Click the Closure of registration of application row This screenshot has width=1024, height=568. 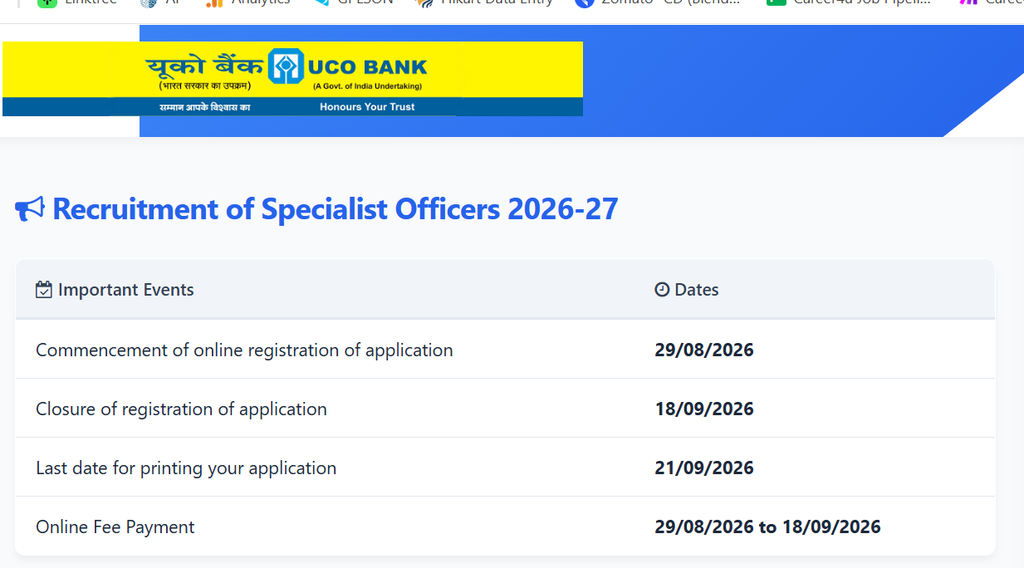tap(505, 409)
